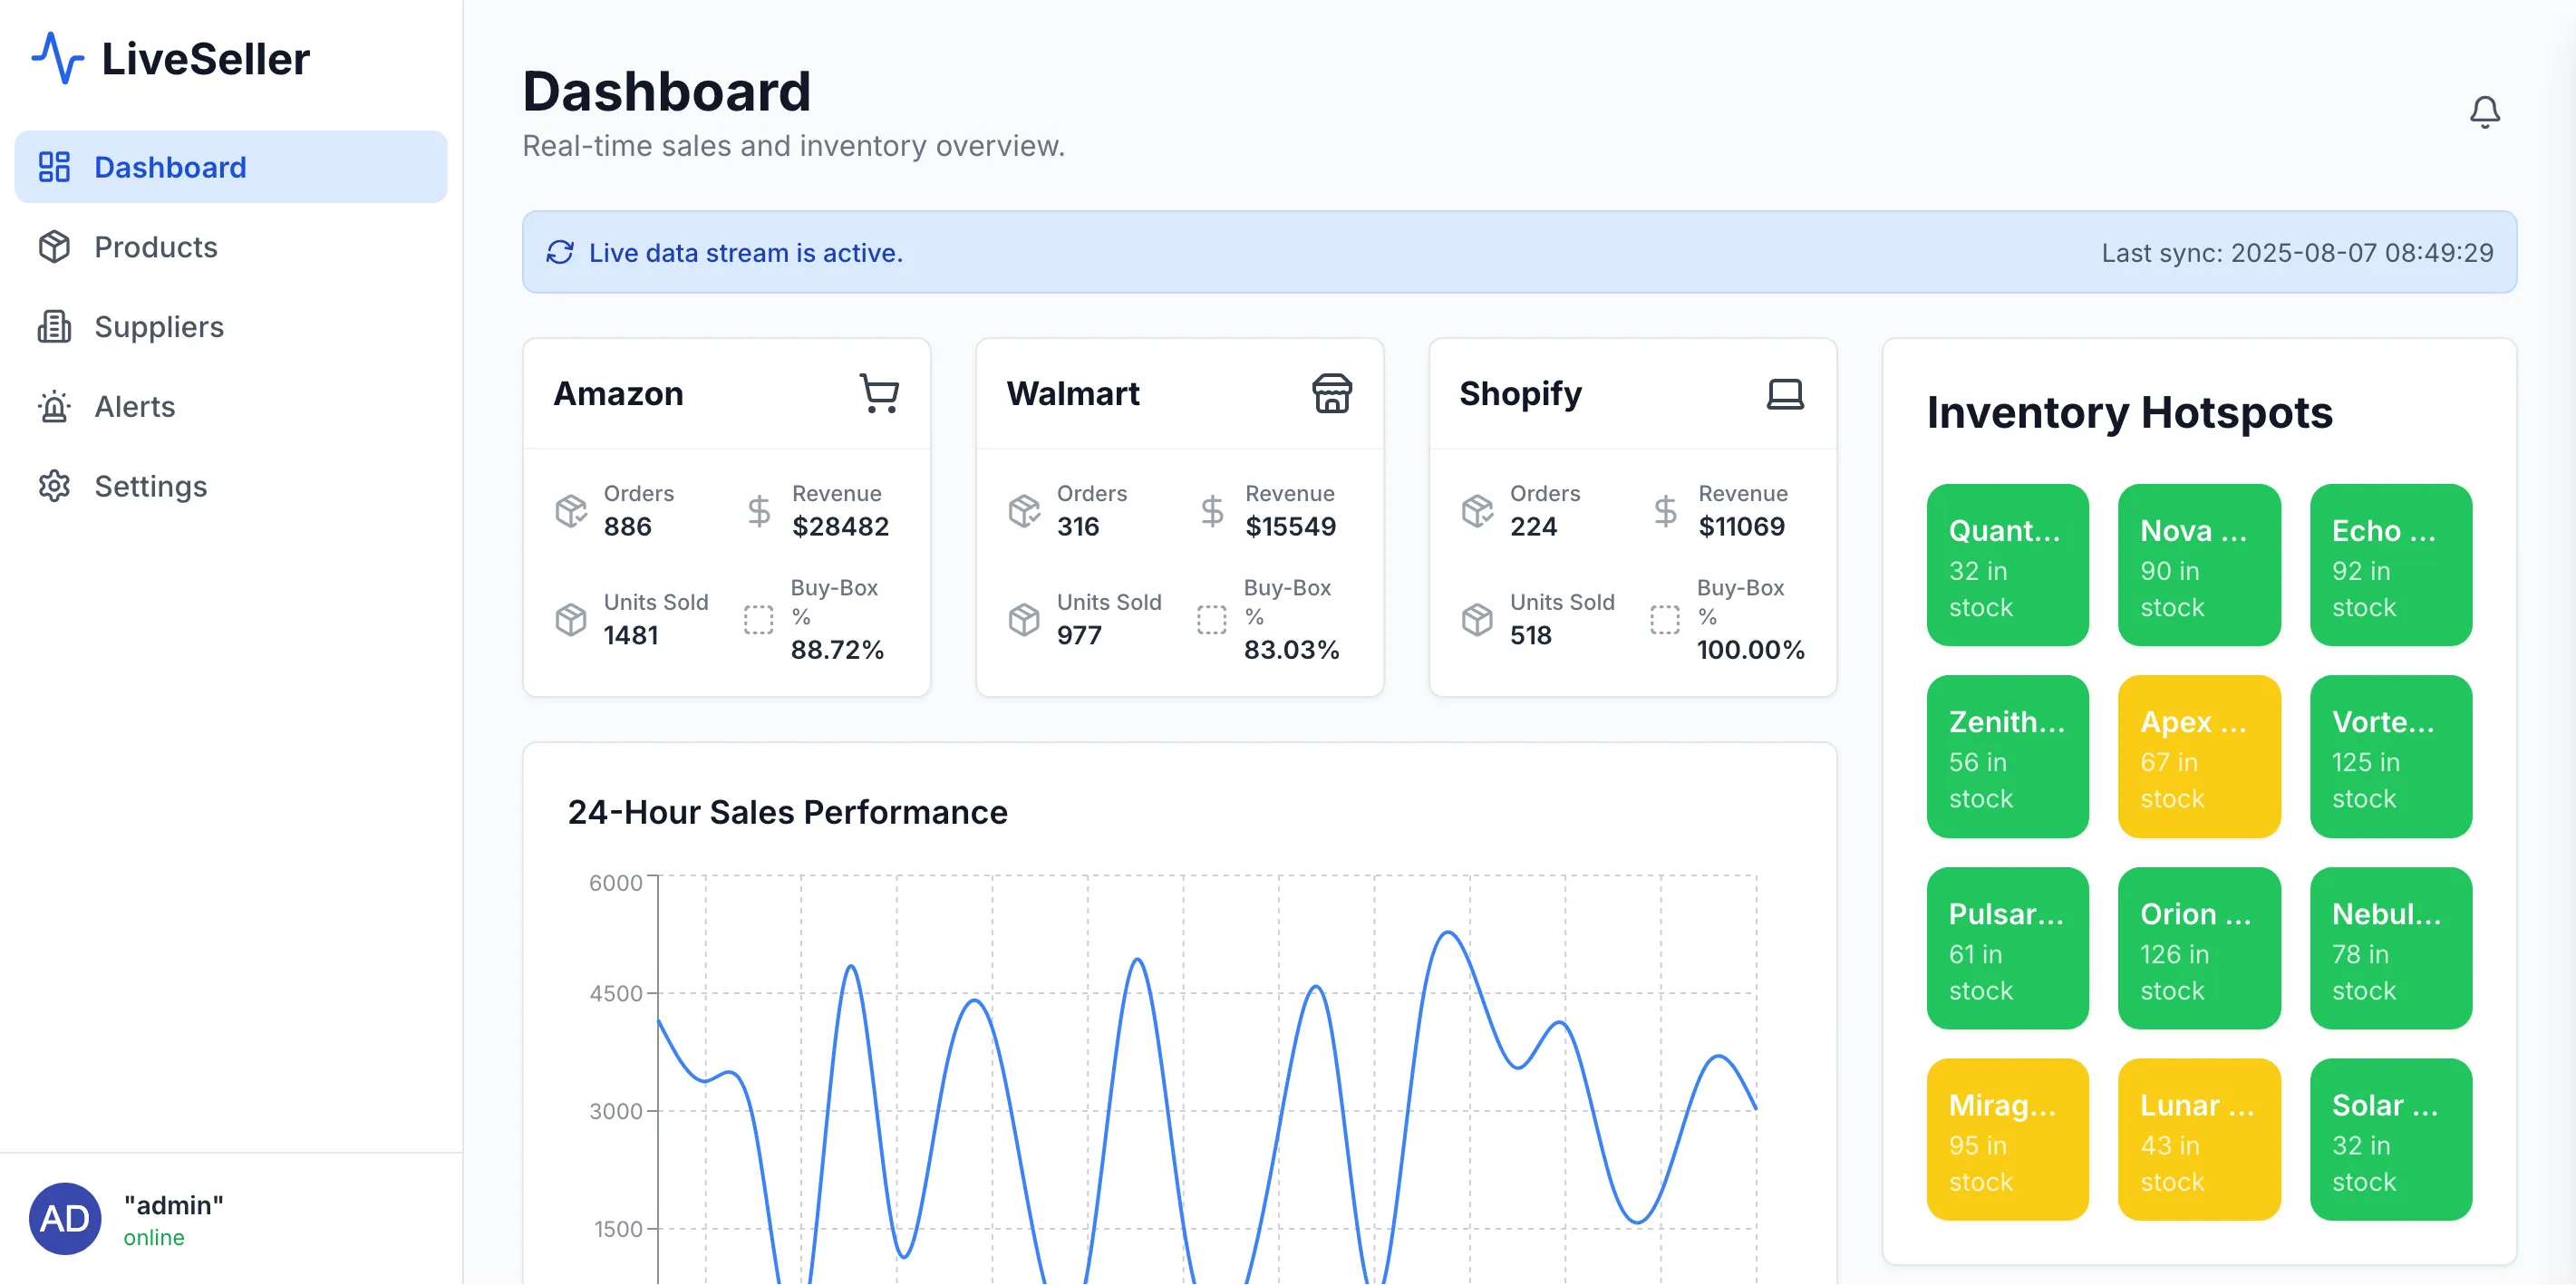Go to Suppliers in sidebar
Image resolution: width=2576 pixels, height=1285 pixels.
click(x=158, y=327)
